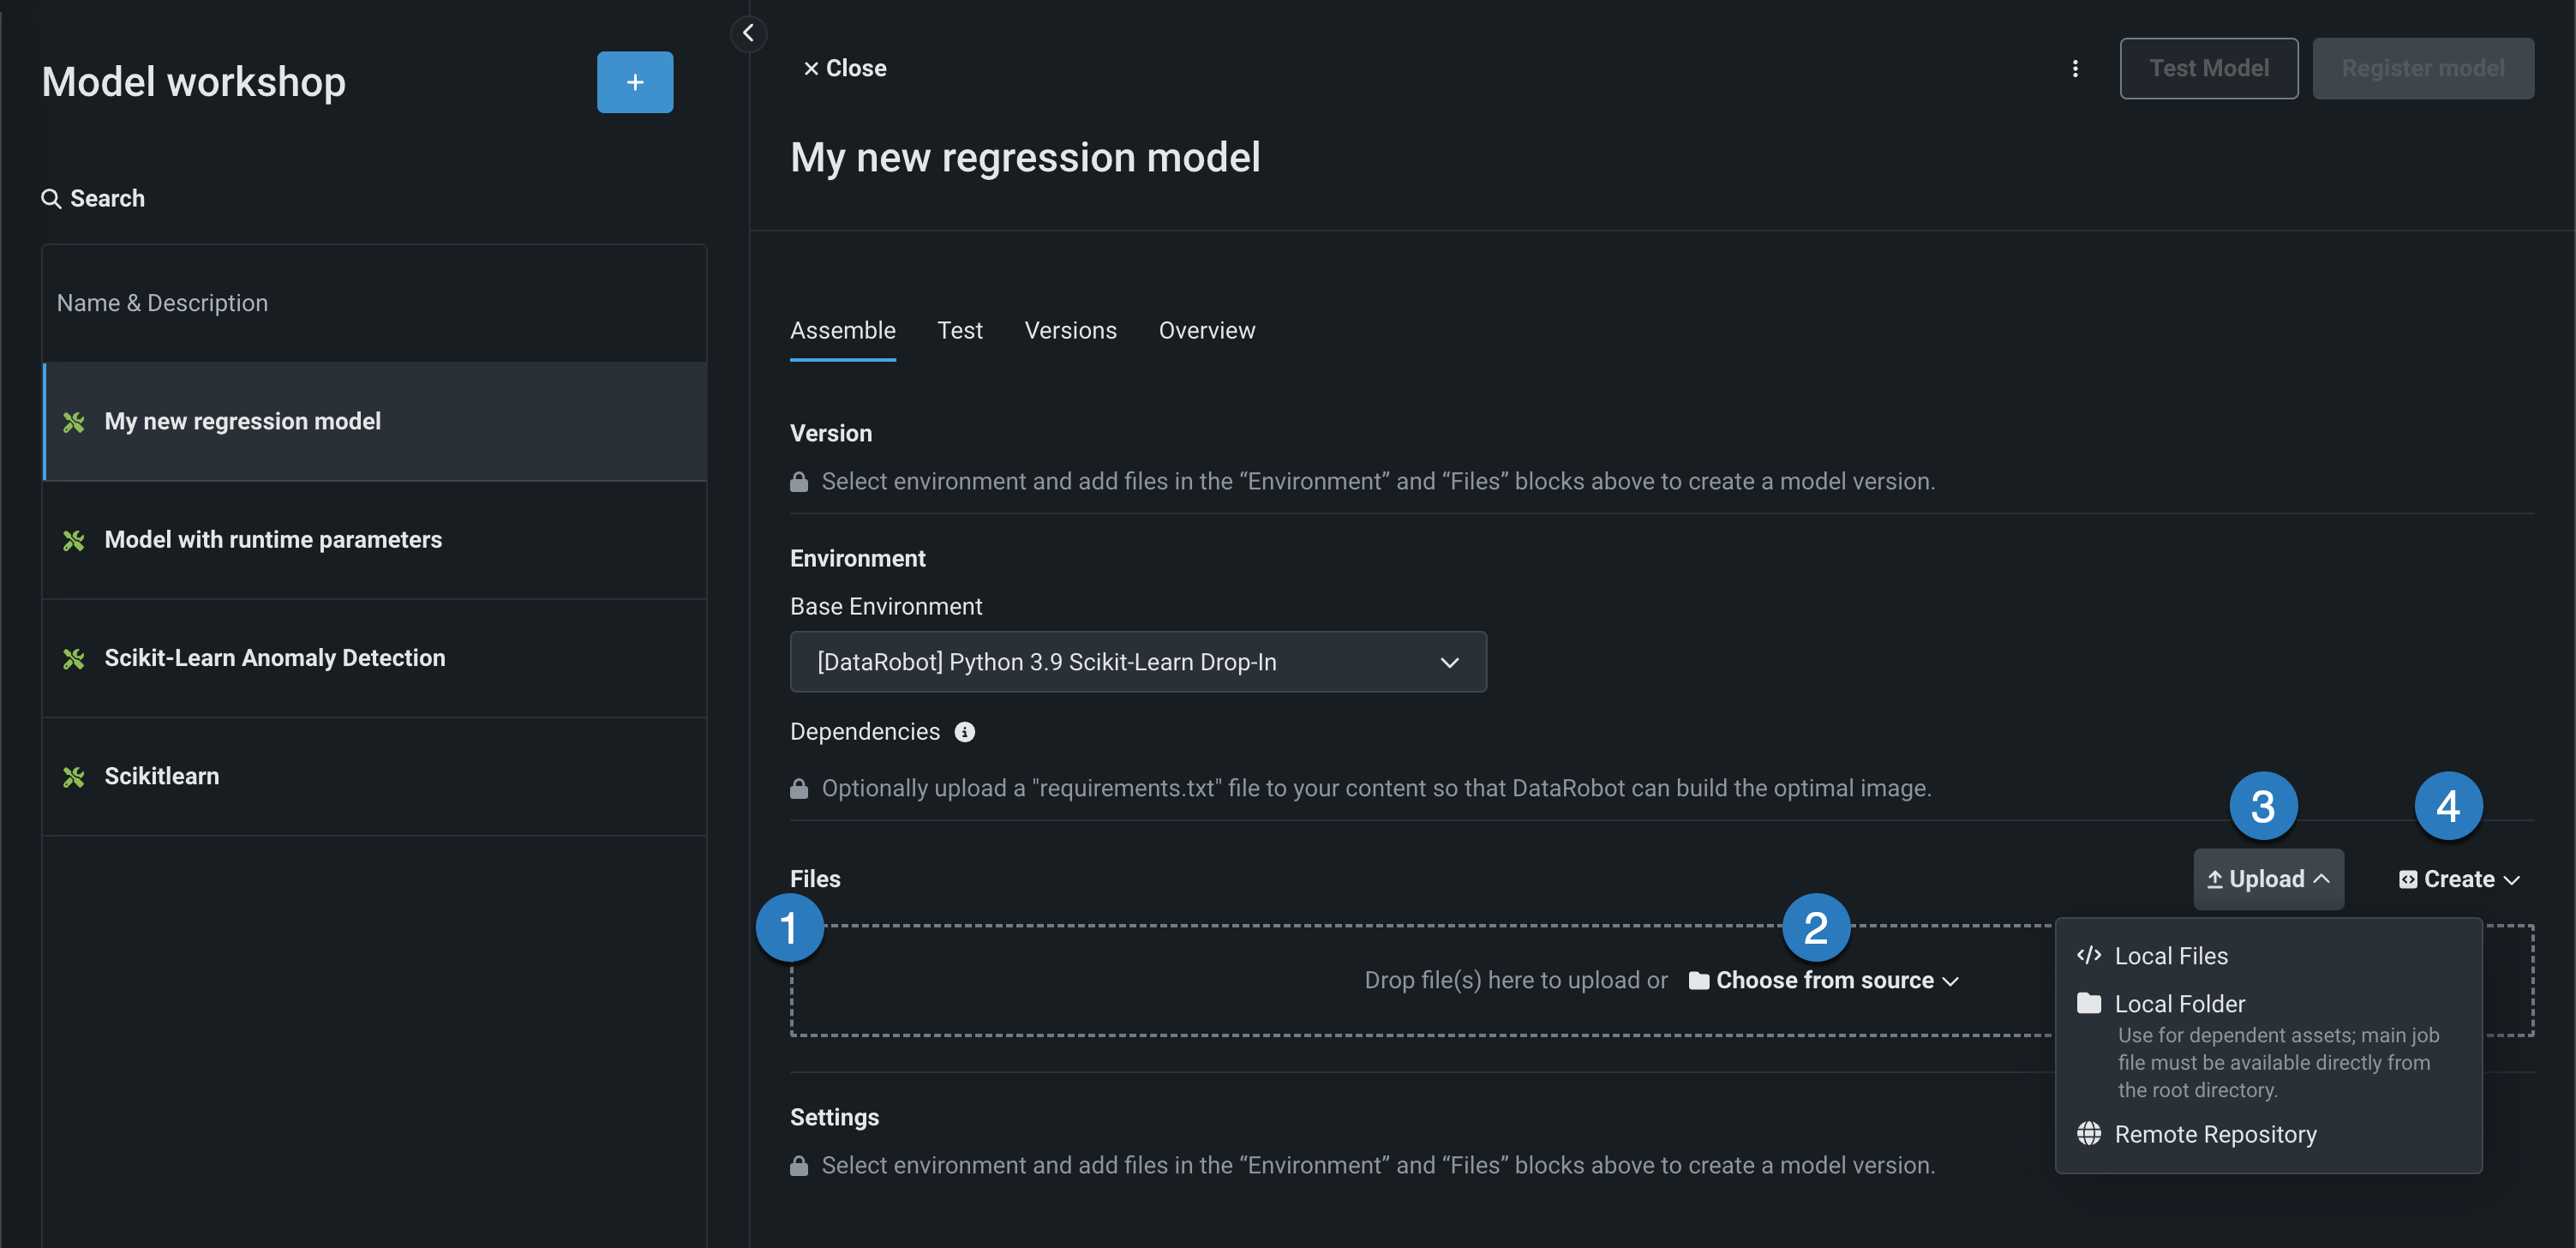Select Model with runtime parameters
This screenshot has height=1248, width=2576.
[272, 539]
